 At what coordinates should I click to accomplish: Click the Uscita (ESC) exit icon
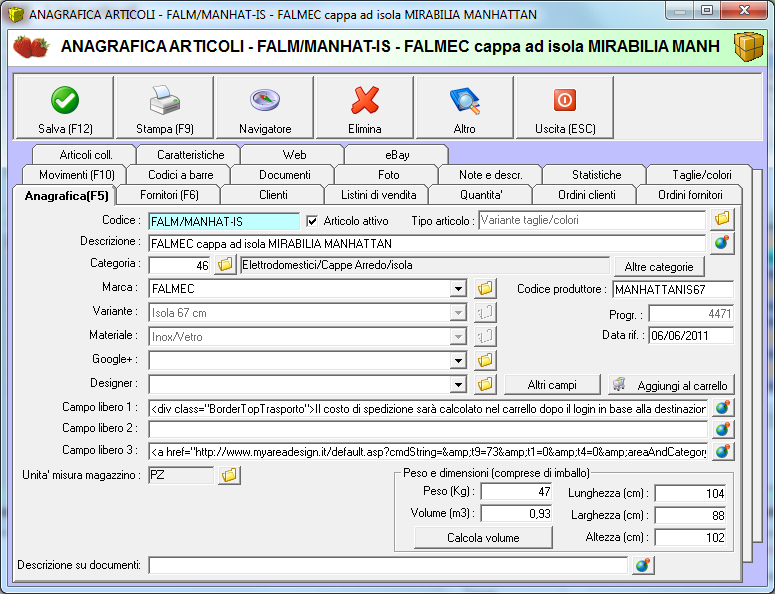click(564, 101)
